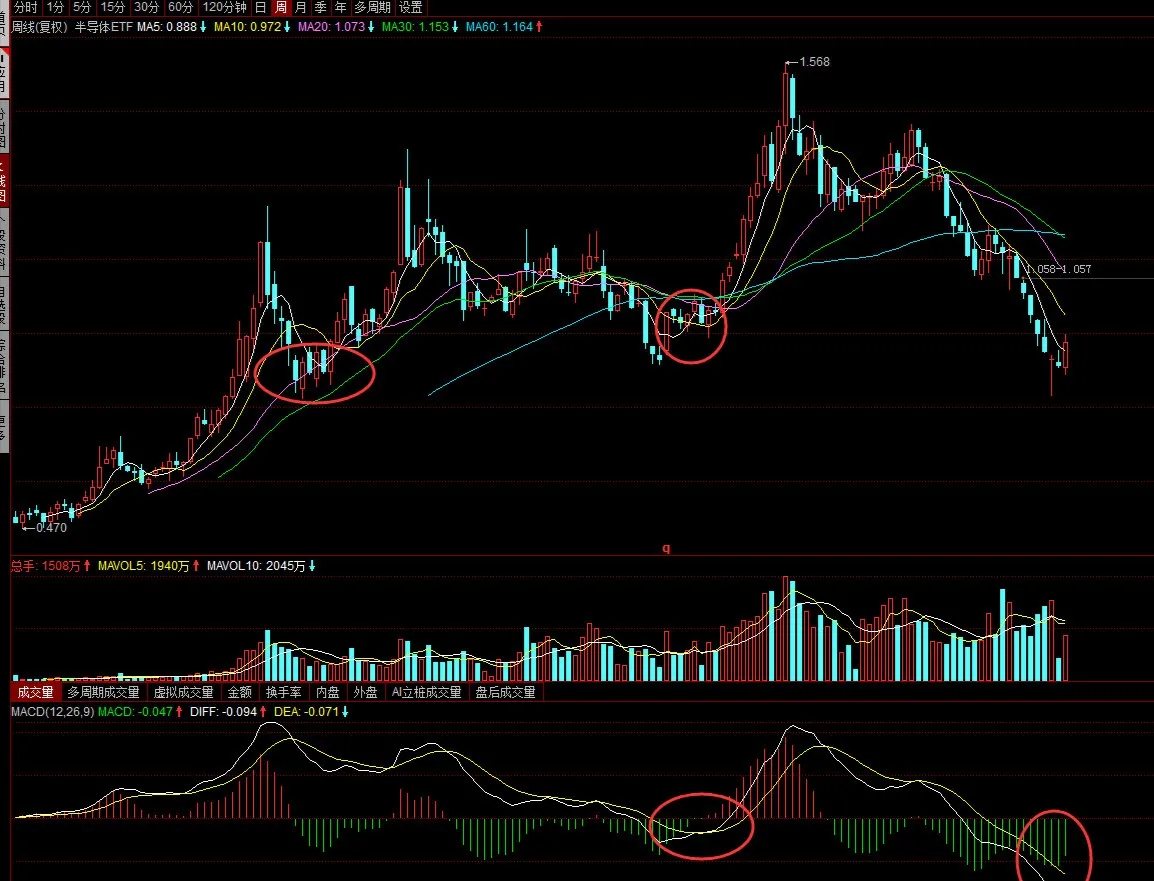Switch to the AI立桩成交量 indicator tab
This screenshot has width=1154, height=881.
point(426,692)
